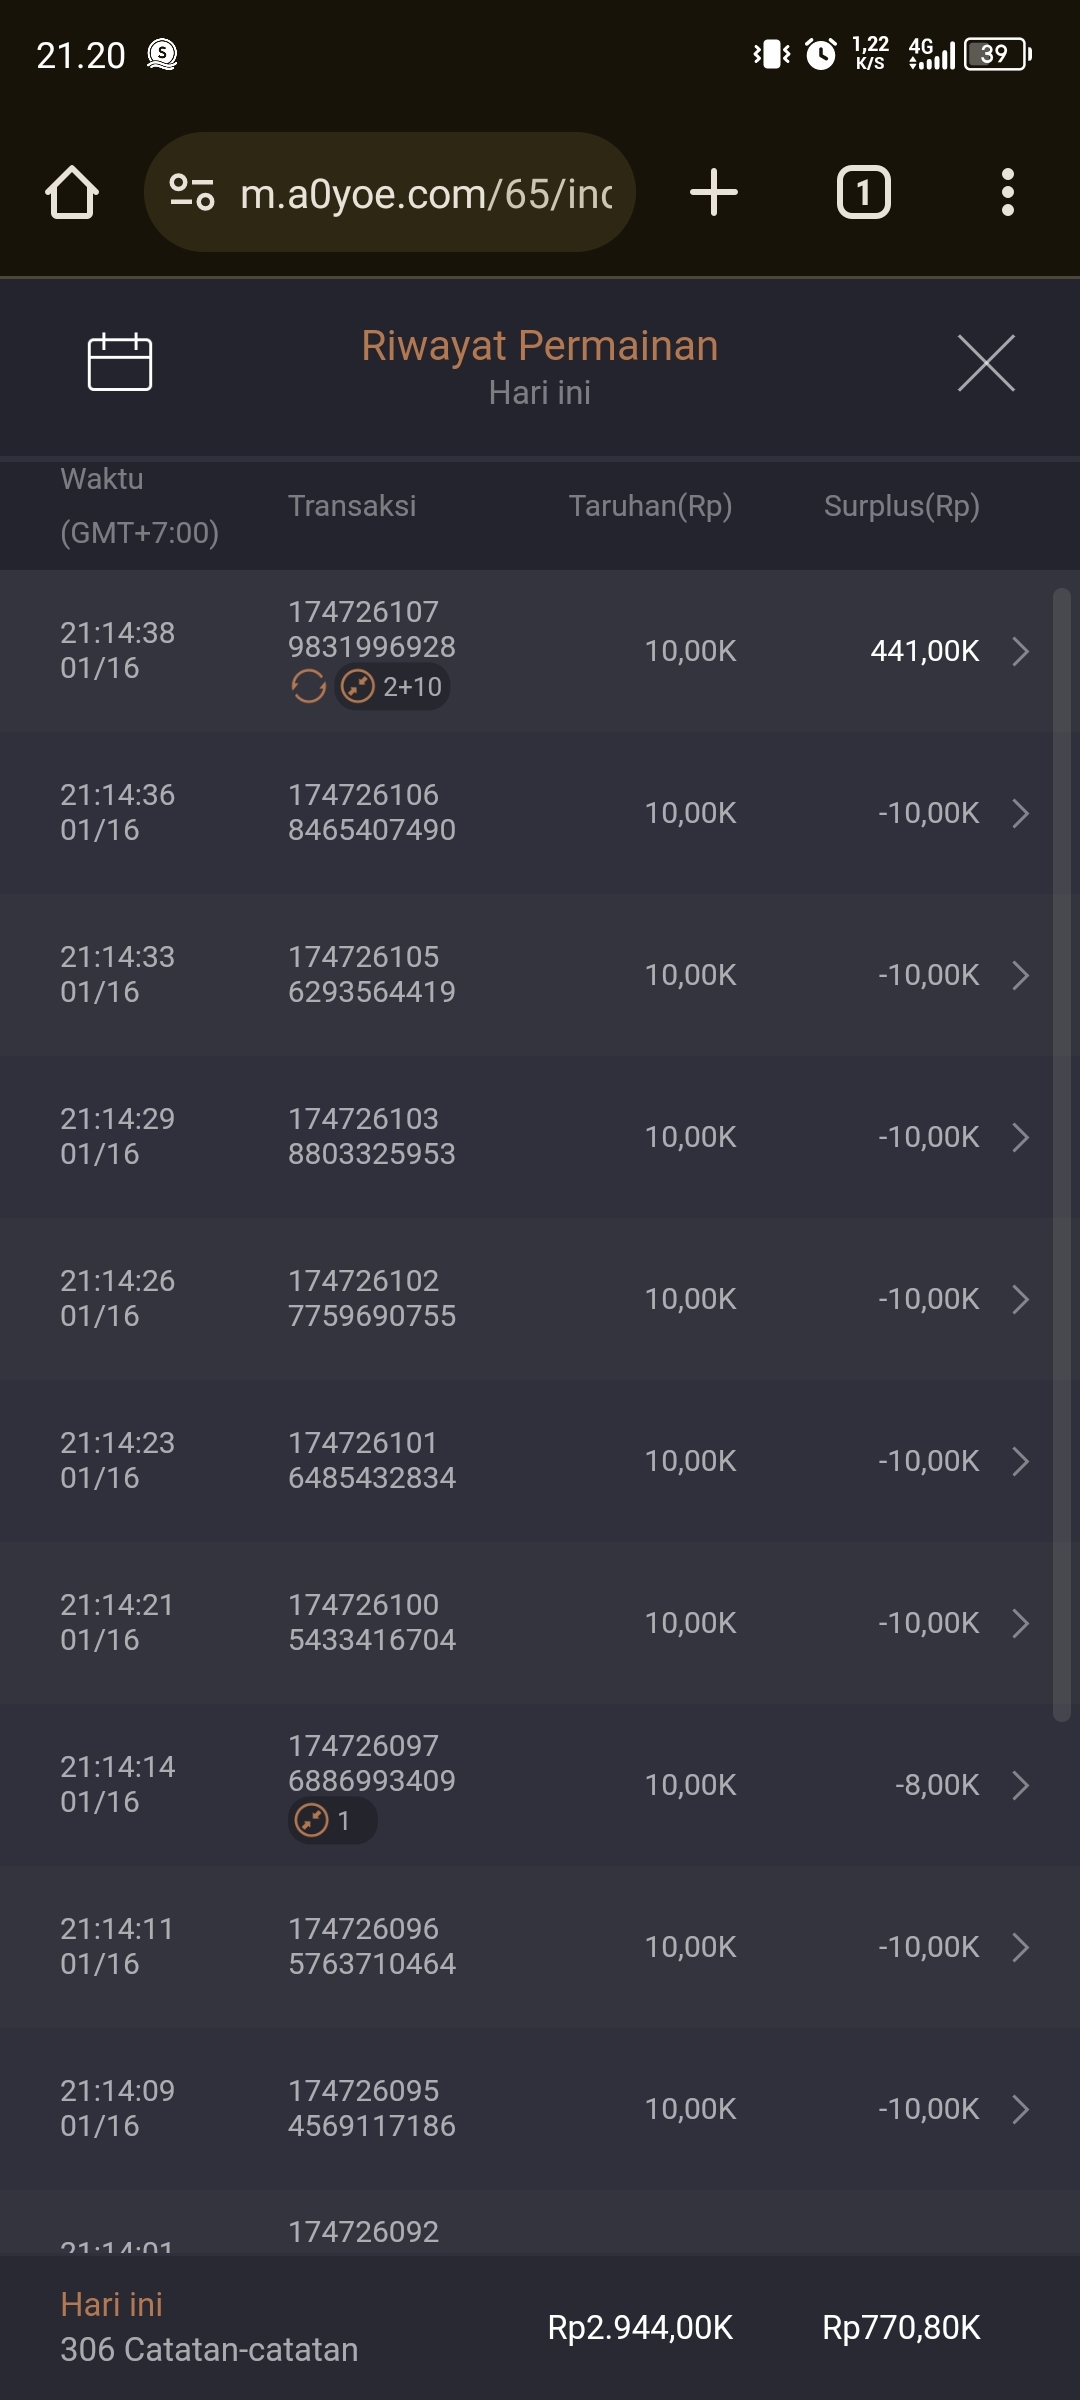This screenshot has height=2400, width=1080.
Task: Expand the -8,00K surplus transaction chevron
Action: [x=1020, y=1785]
